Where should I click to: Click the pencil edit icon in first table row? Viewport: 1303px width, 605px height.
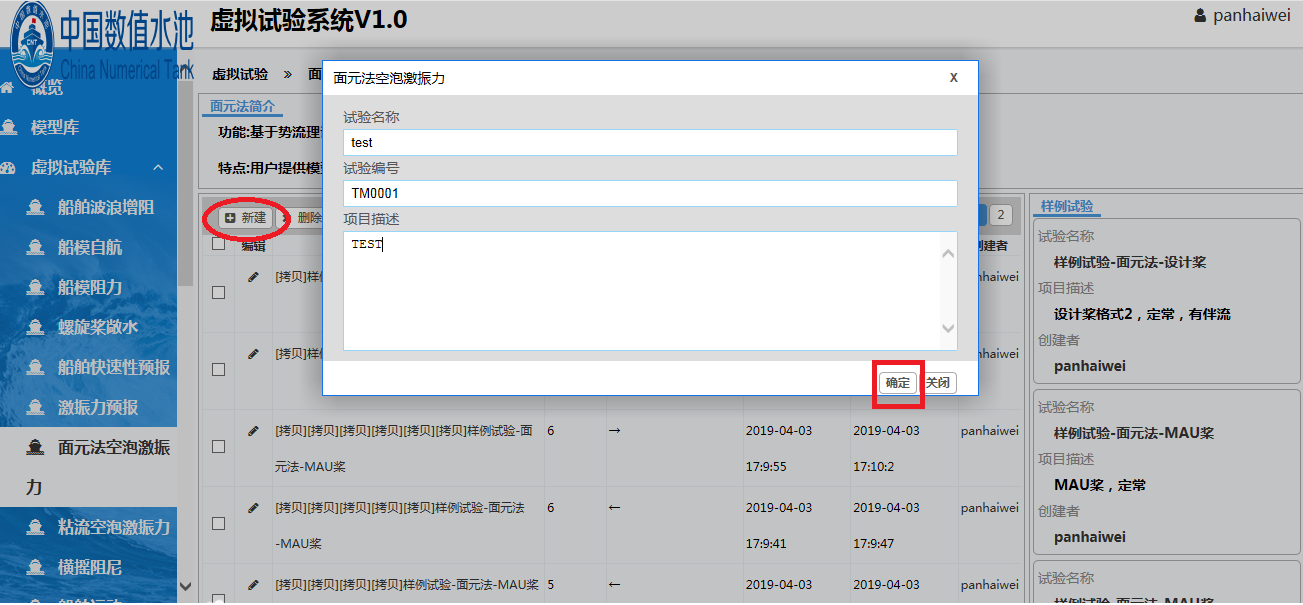point(253,277)
